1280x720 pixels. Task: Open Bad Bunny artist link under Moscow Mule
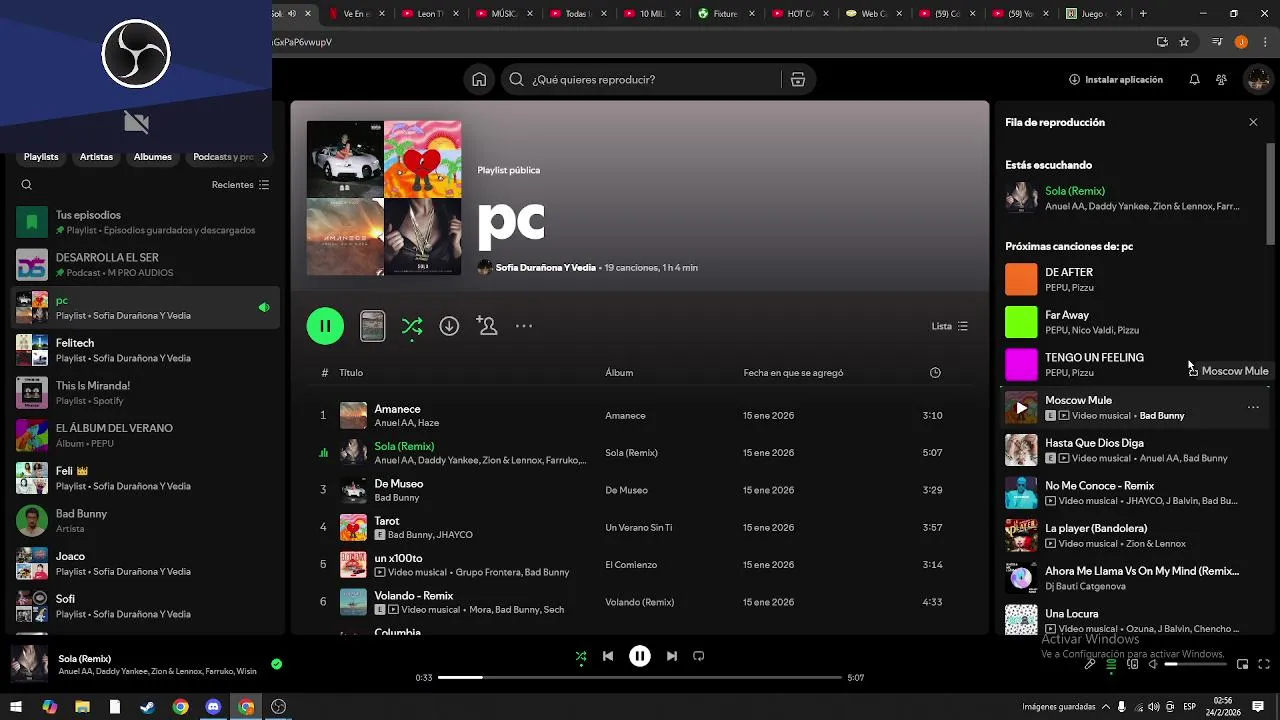1162,416
